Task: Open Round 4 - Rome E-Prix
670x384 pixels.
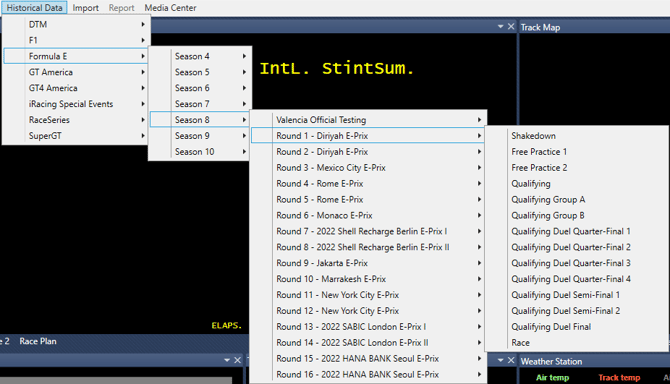Action: click(368, 184)
